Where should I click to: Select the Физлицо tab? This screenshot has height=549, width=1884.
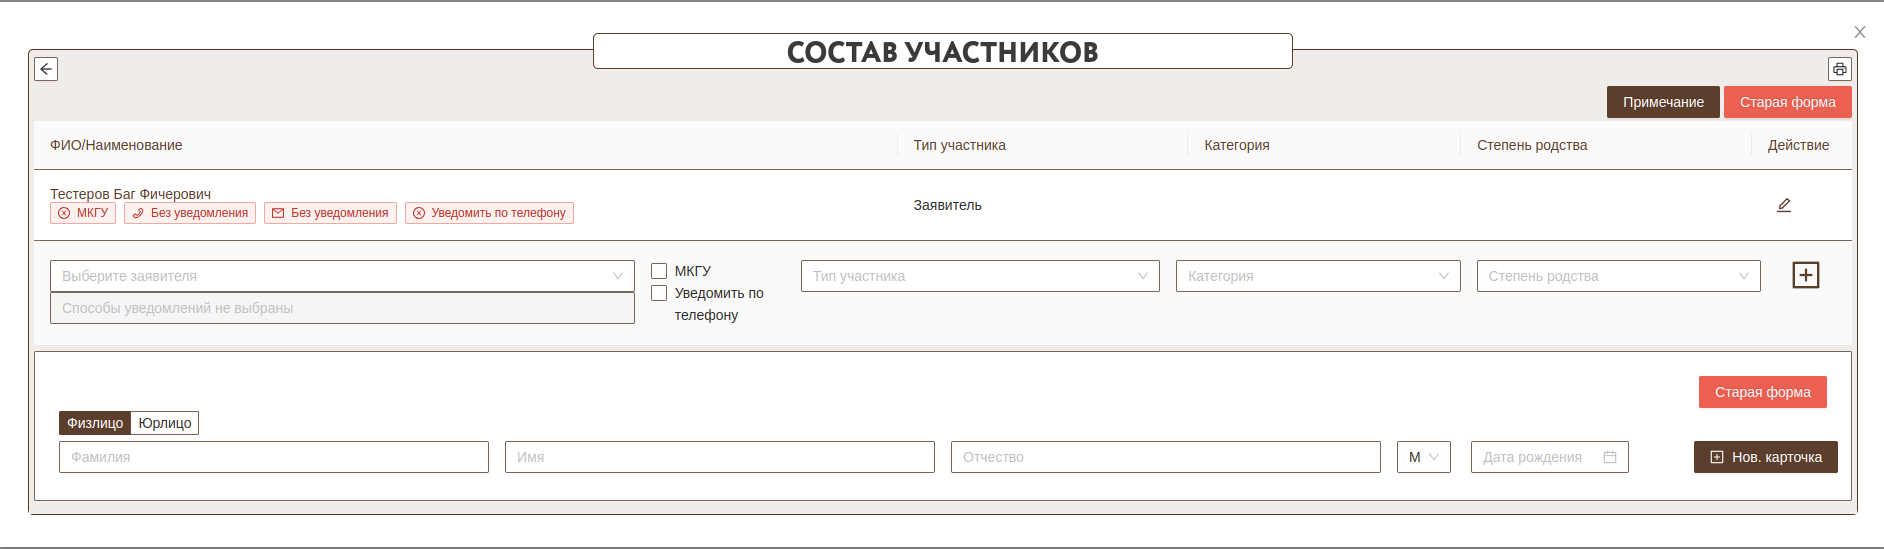tap(95, 423)
